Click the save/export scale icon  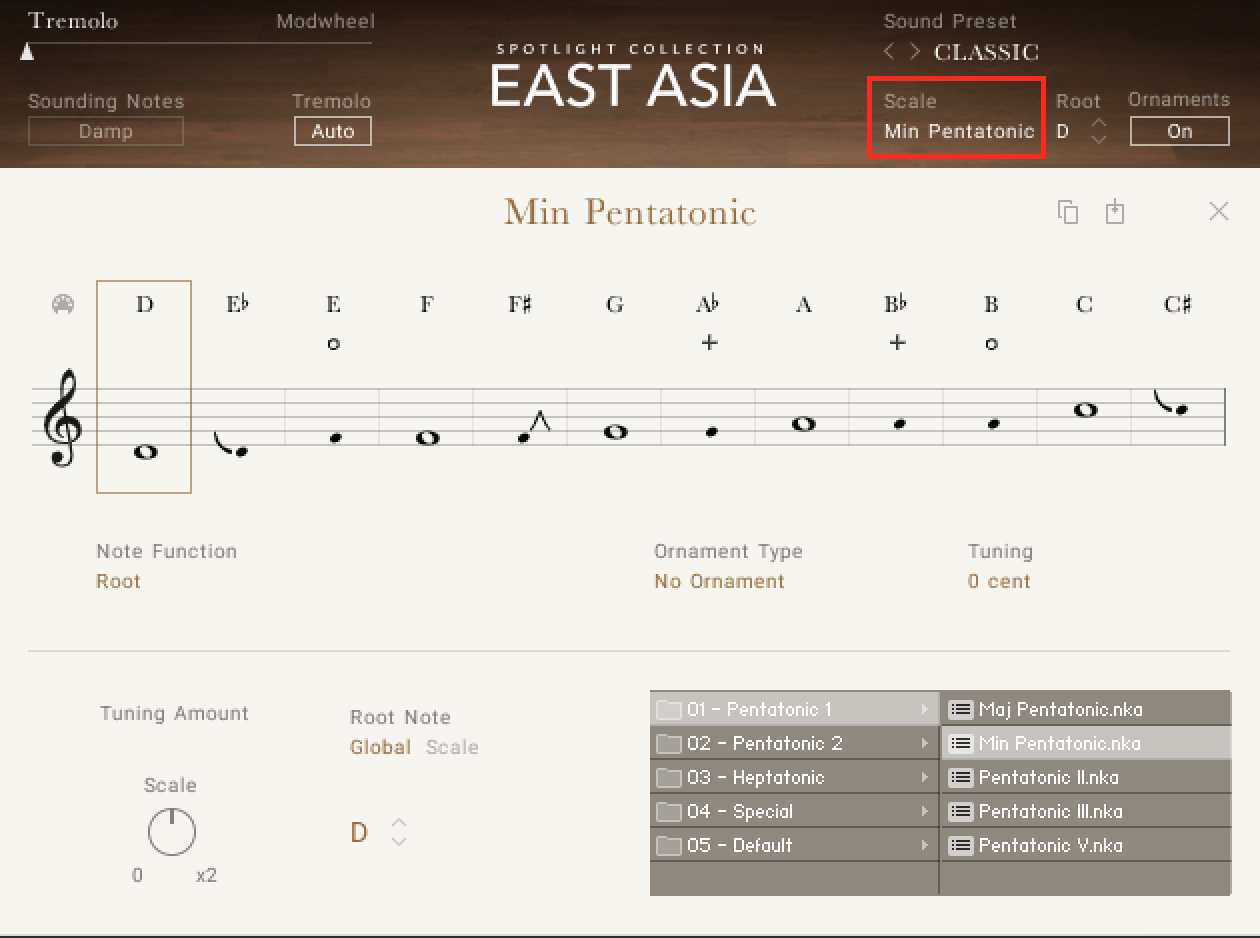[x=1115, y=212]
